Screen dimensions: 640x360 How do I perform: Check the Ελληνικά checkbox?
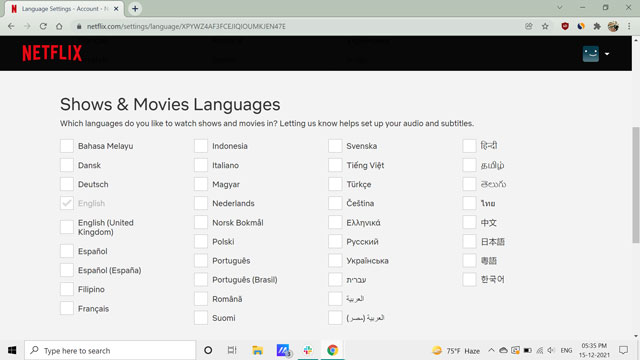(335, 222)
